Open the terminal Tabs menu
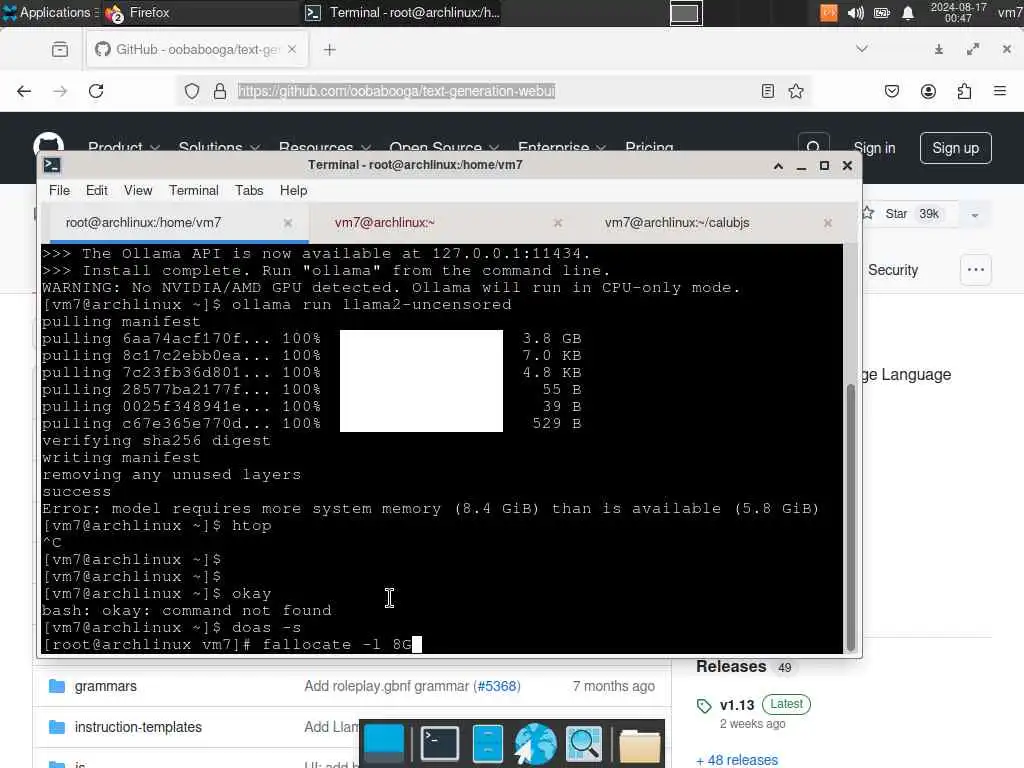1024x768 pixels. pyautogui.click(x=249, y=190)
